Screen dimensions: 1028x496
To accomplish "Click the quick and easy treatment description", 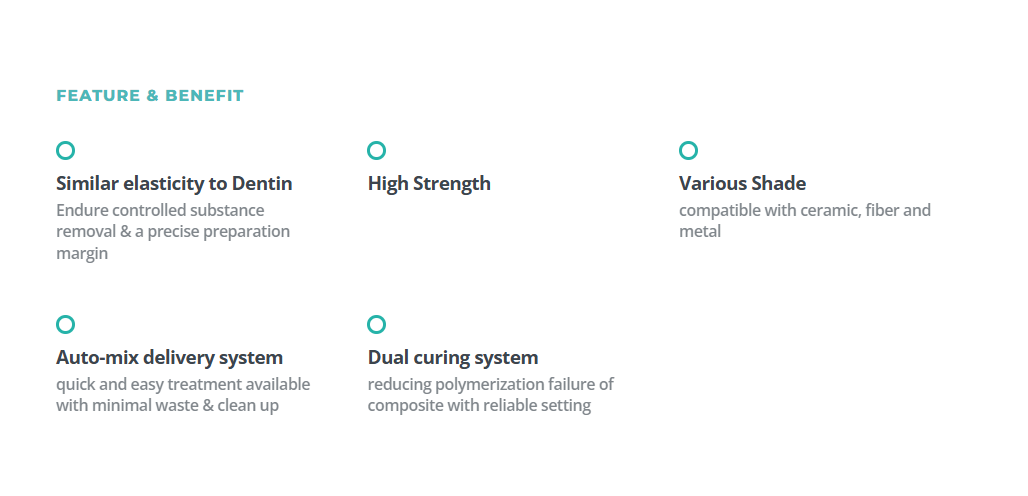I will click(183, 394).
